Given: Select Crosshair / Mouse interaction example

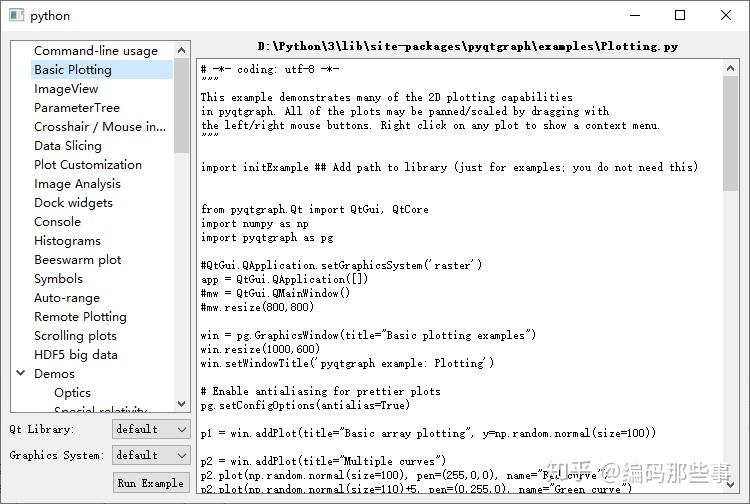Looking at the screenshot, I should 100,127.
